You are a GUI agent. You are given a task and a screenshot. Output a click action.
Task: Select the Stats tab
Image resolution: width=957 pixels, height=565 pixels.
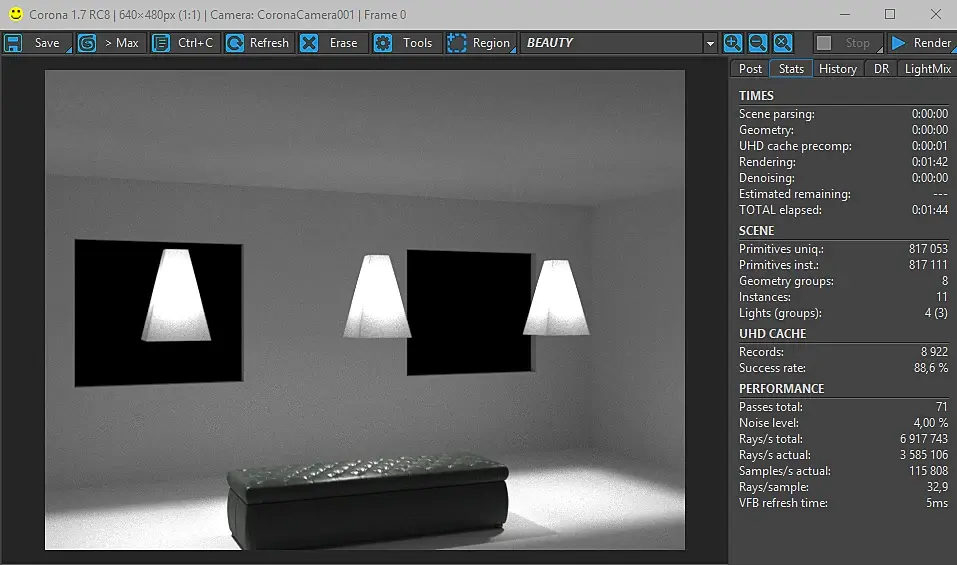[x=791, y=69]
